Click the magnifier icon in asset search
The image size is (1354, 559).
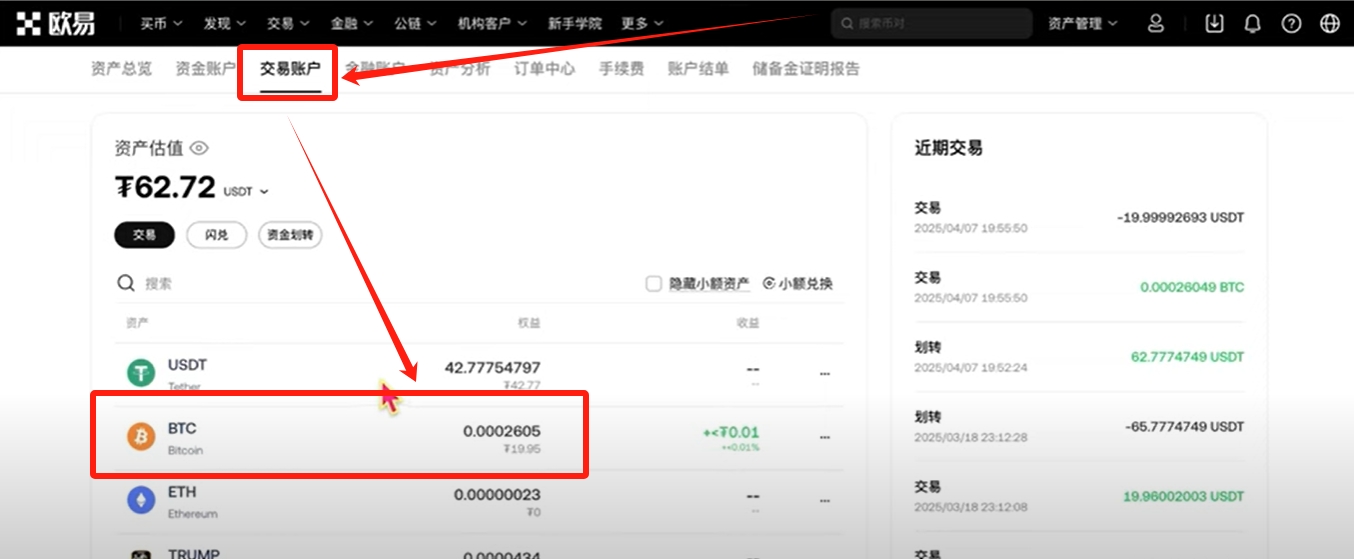point(126,283)
